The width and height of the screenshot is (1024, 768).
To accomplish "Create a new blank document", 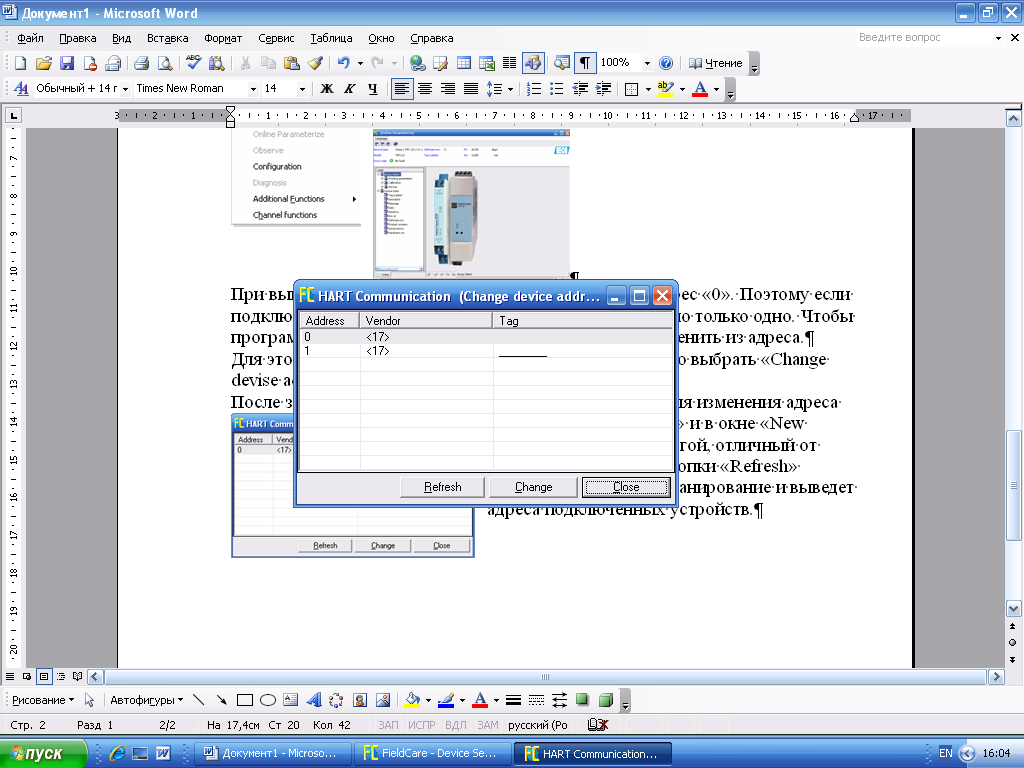I will click(20, 63).
